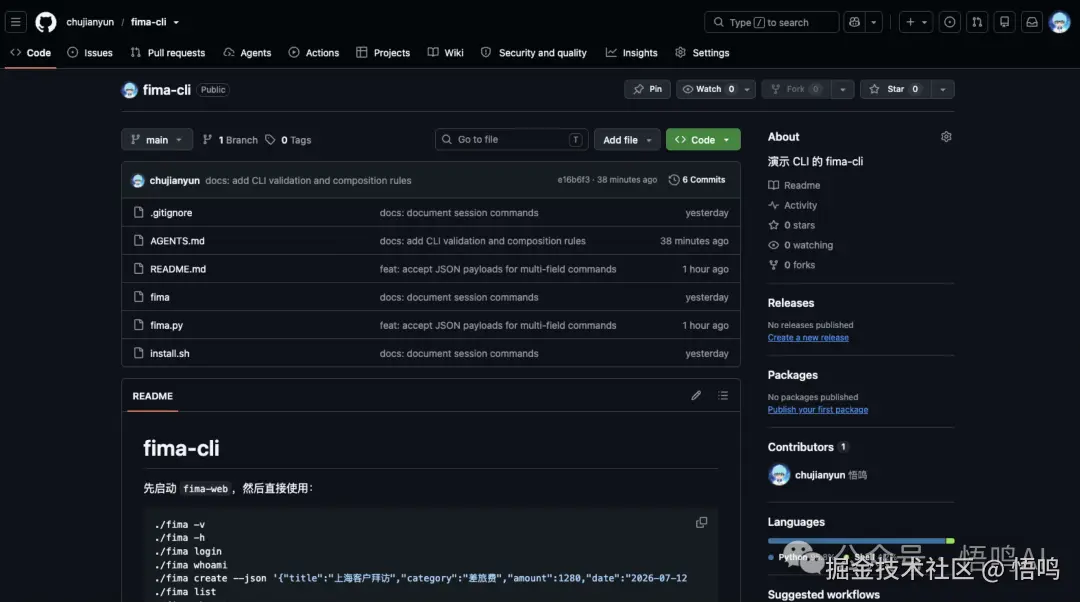
Task: Open commit history clock icon
Action: pyautogui.click(x=674, y=180)
